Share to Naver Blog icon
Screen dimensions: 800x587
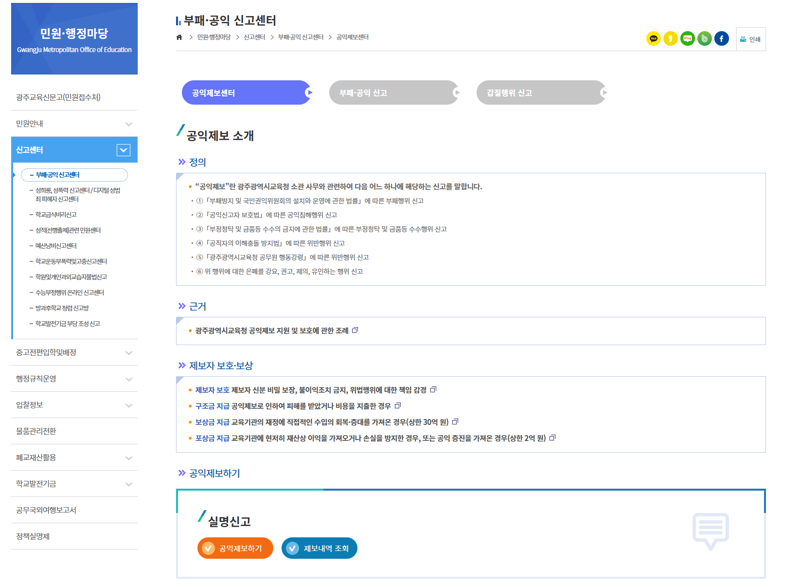(687, 39)
